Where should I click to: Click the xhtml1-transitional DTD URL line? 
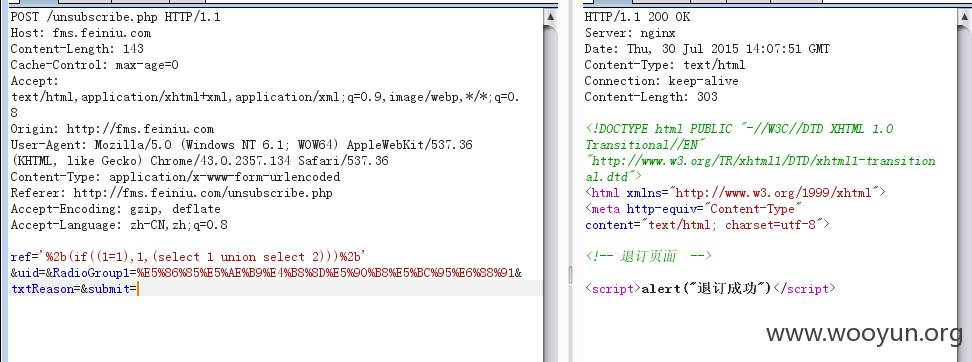coord(760,161)
